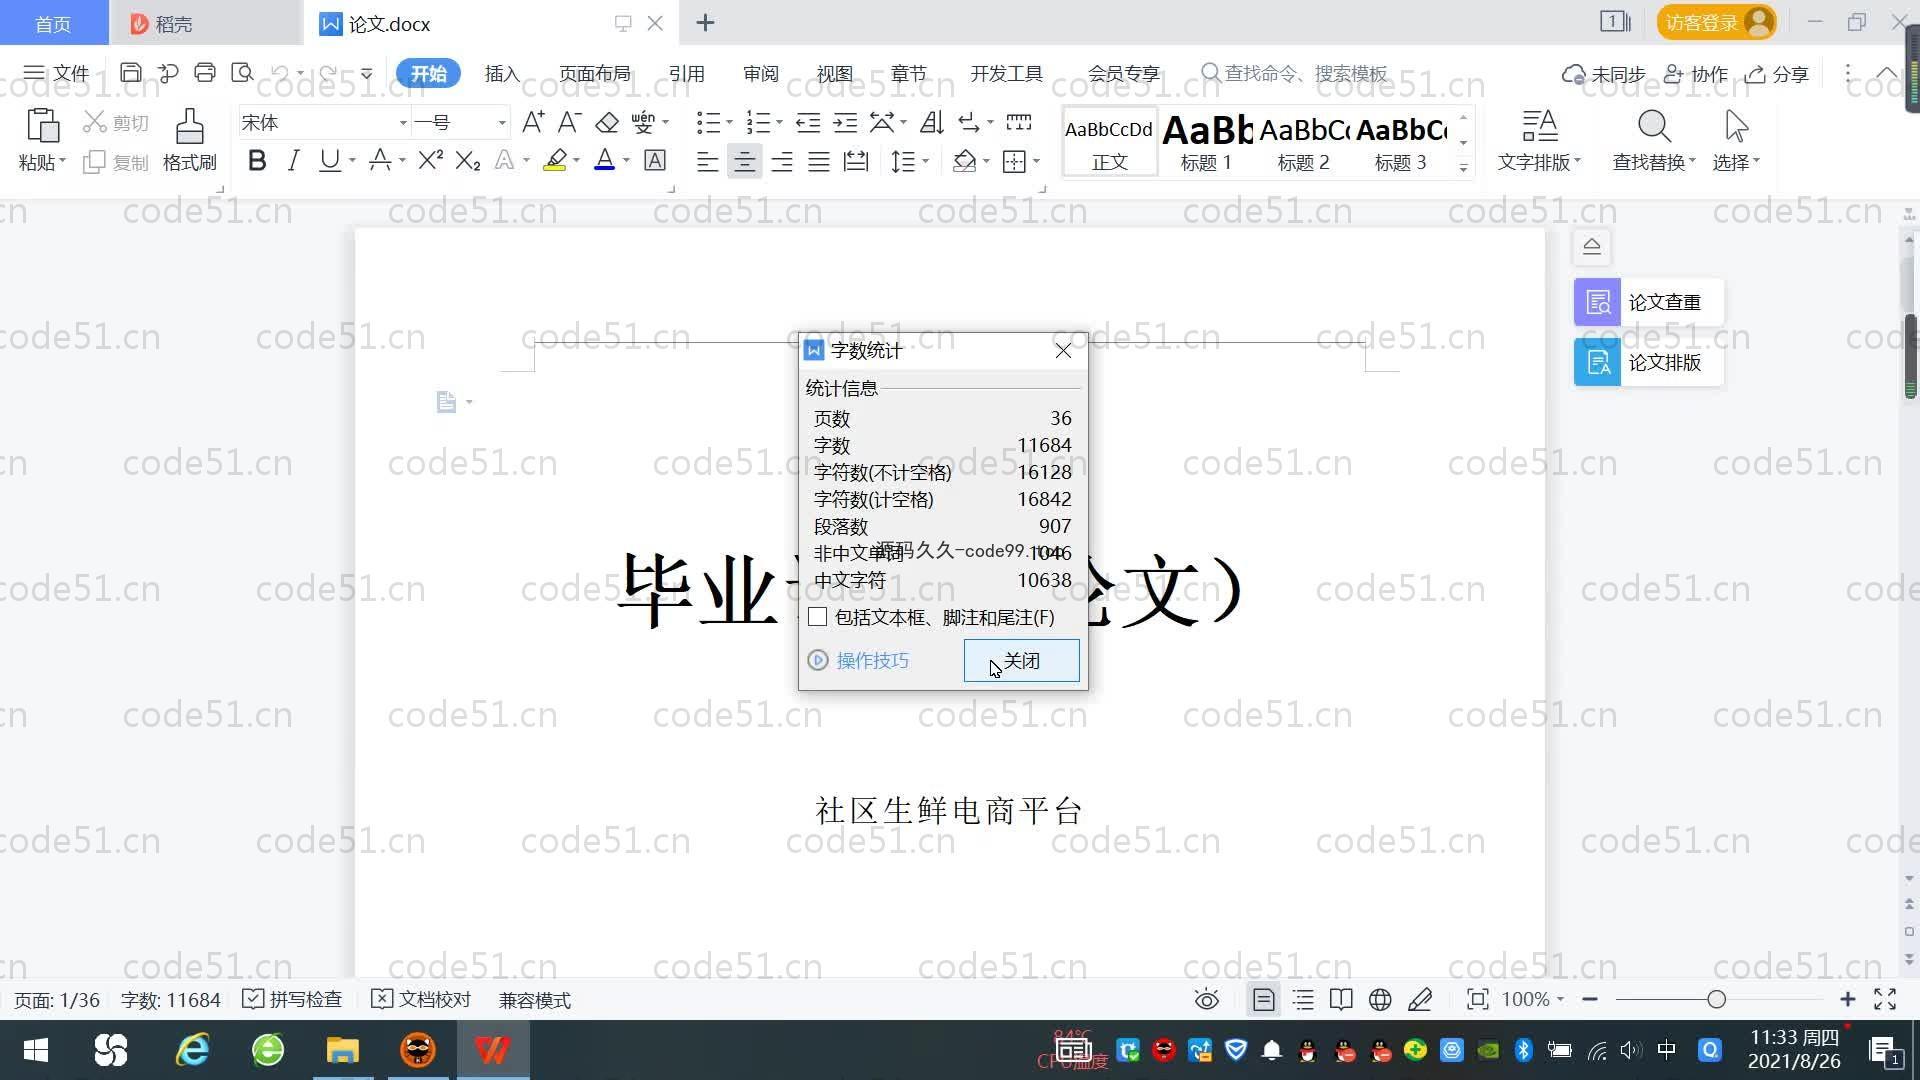Click the Save icon in quick toolbar
The height and width of the screenshot is (1080, 1920).
(130, 73)
